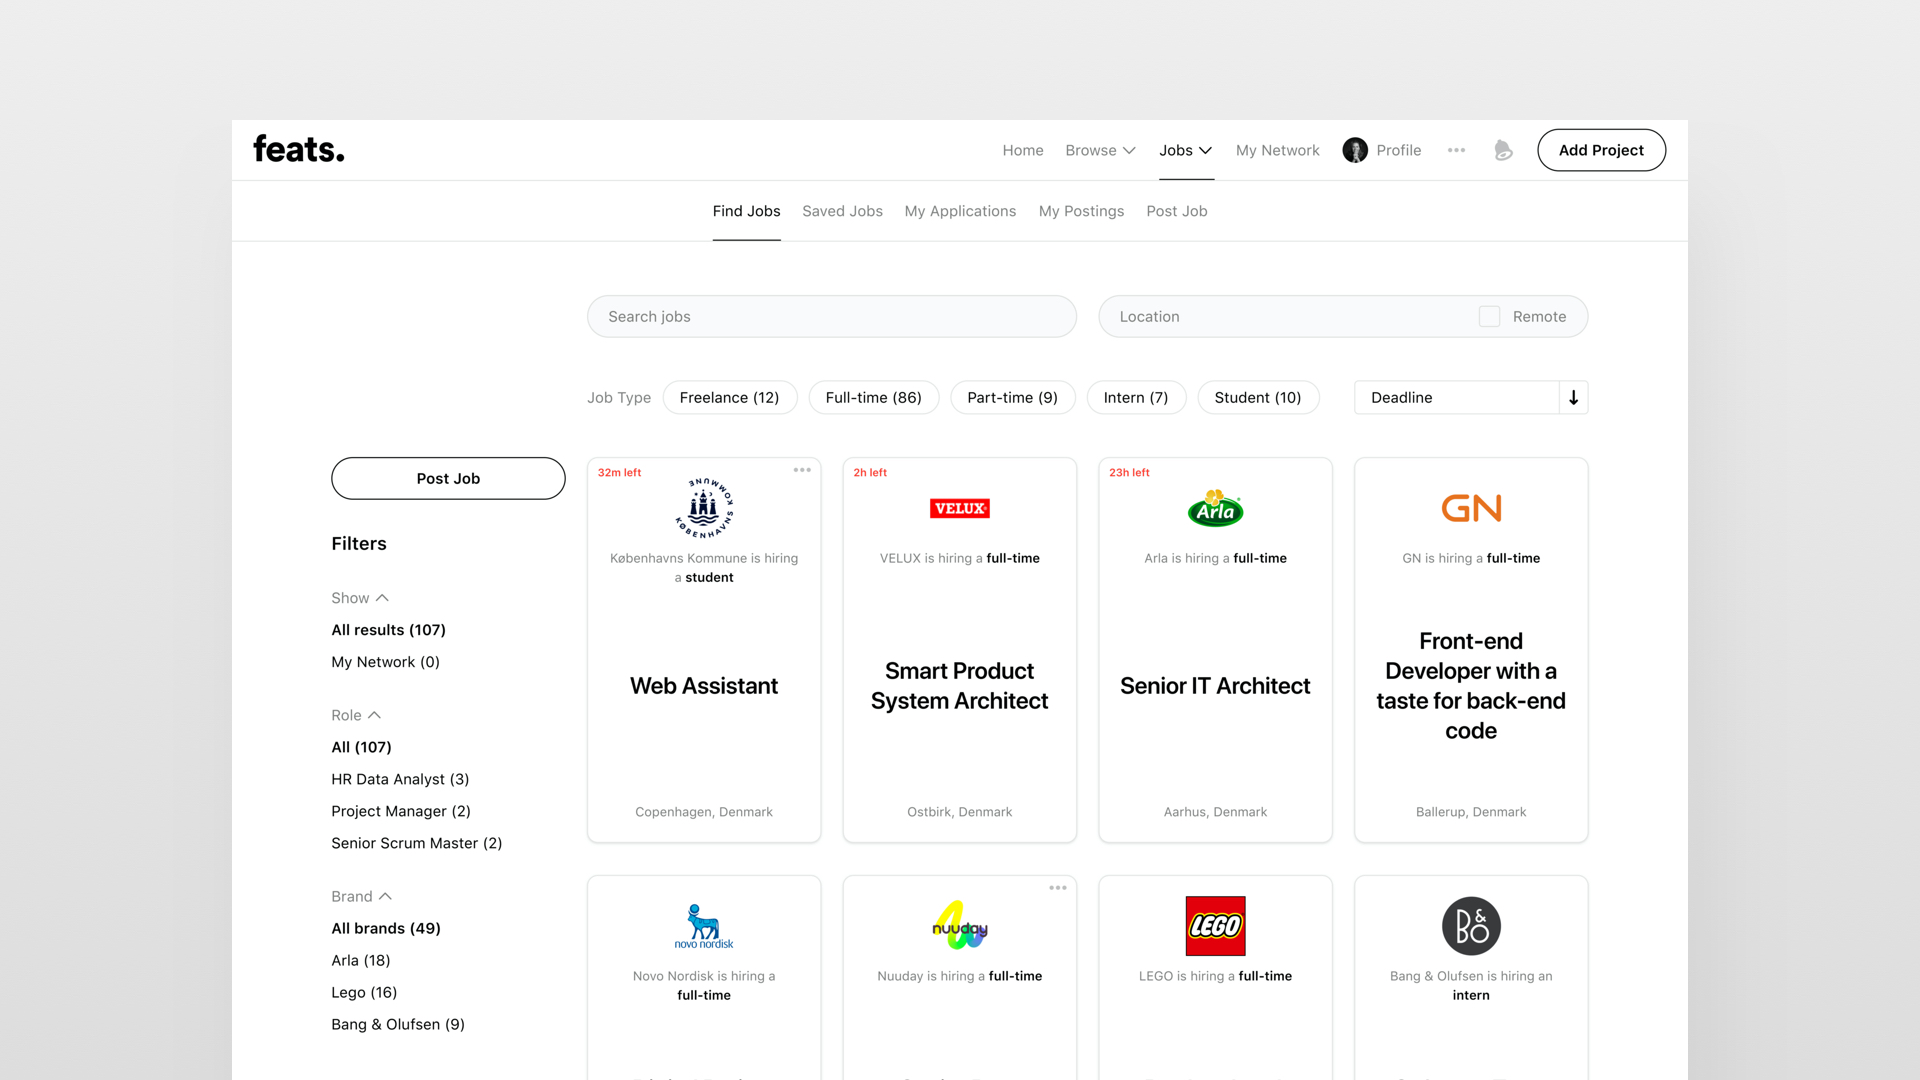Select My Network (0) filter
Image resolution: width=1920 pixels, height=1080 pixels.
tap(385, 662)
